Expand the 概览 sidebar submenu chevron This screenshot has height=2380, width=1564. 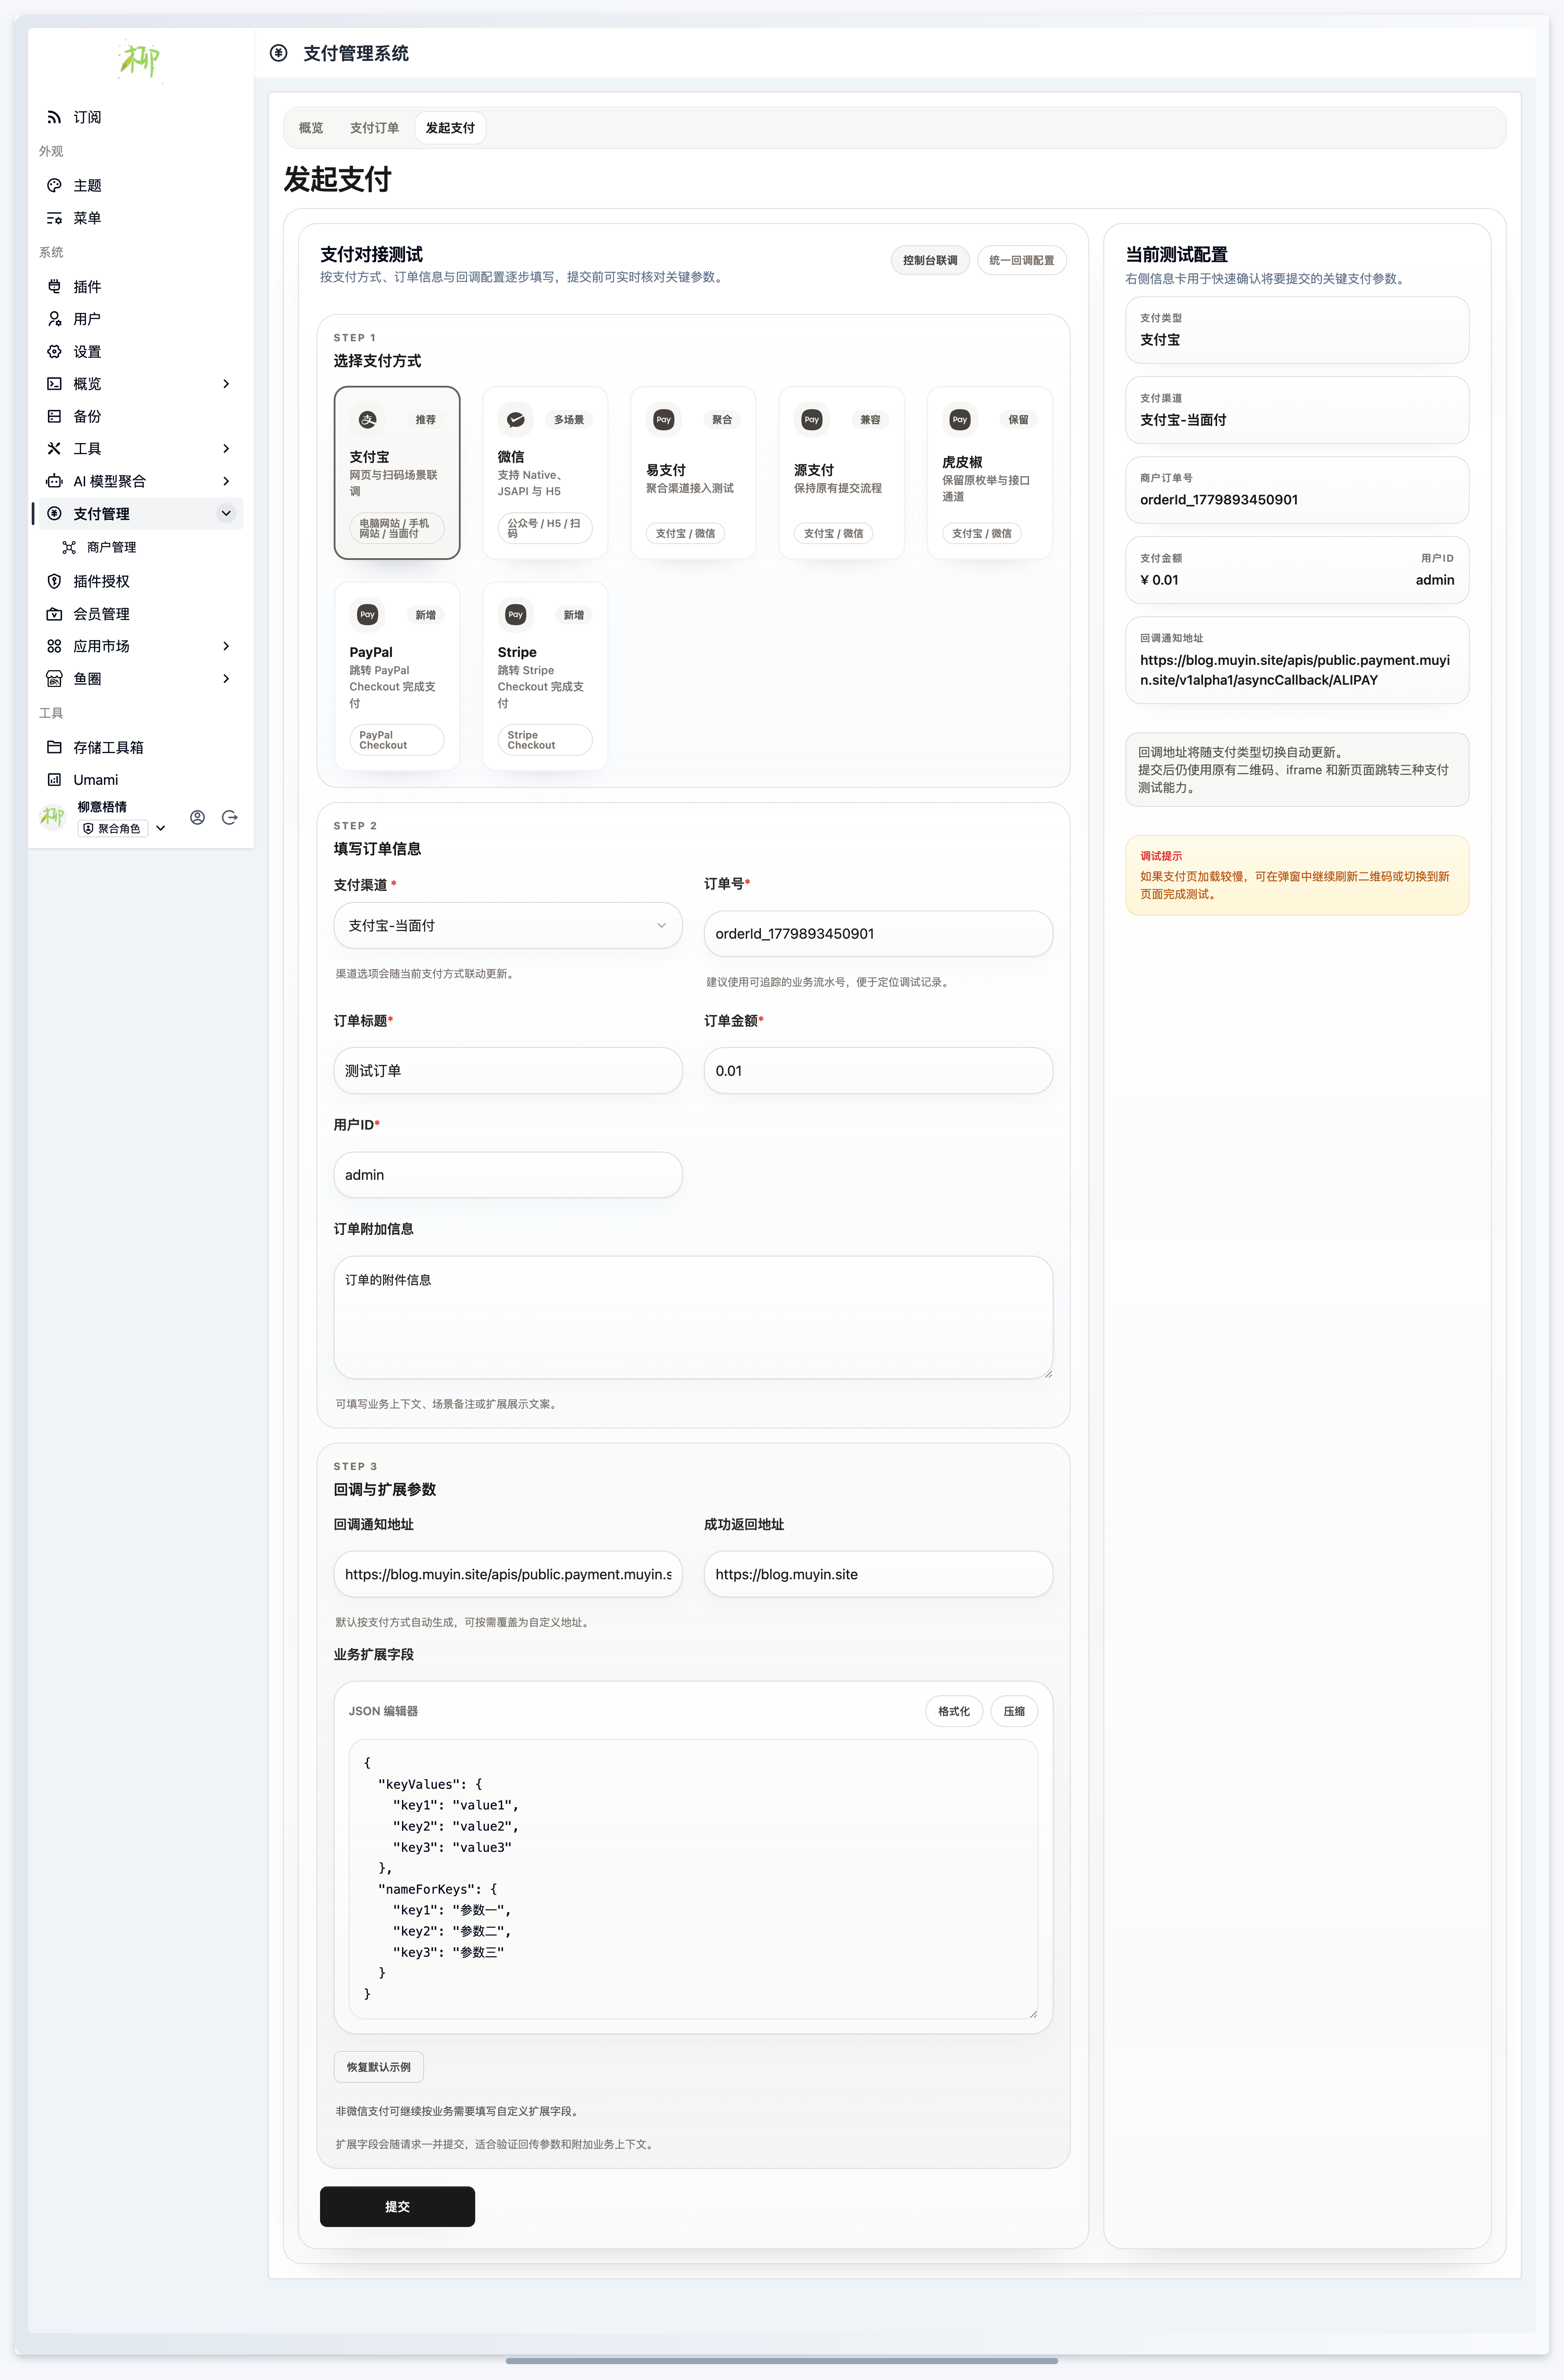tap(226, 384)
